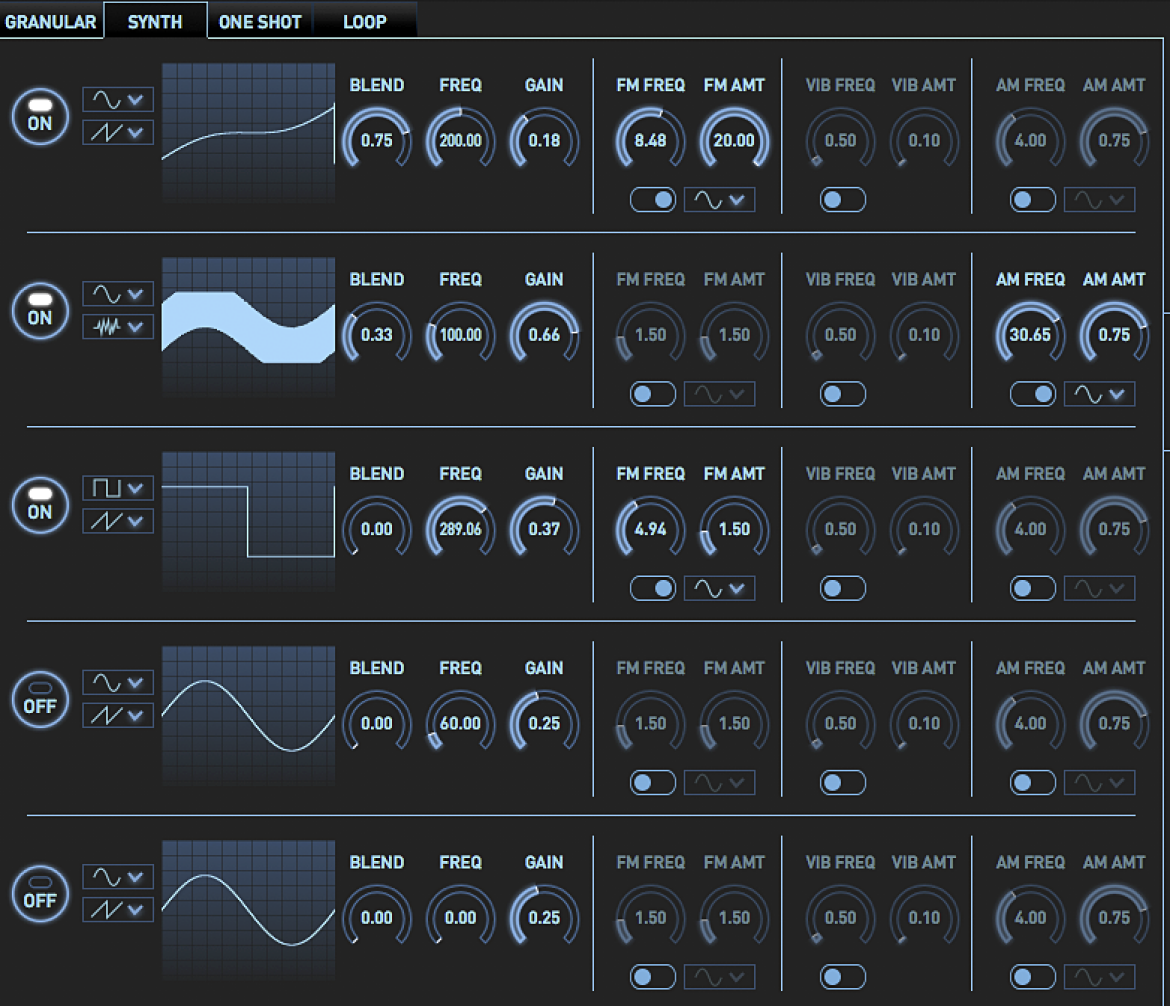Open fourth oscillator sine waveform dropdown

click(118, 682)
